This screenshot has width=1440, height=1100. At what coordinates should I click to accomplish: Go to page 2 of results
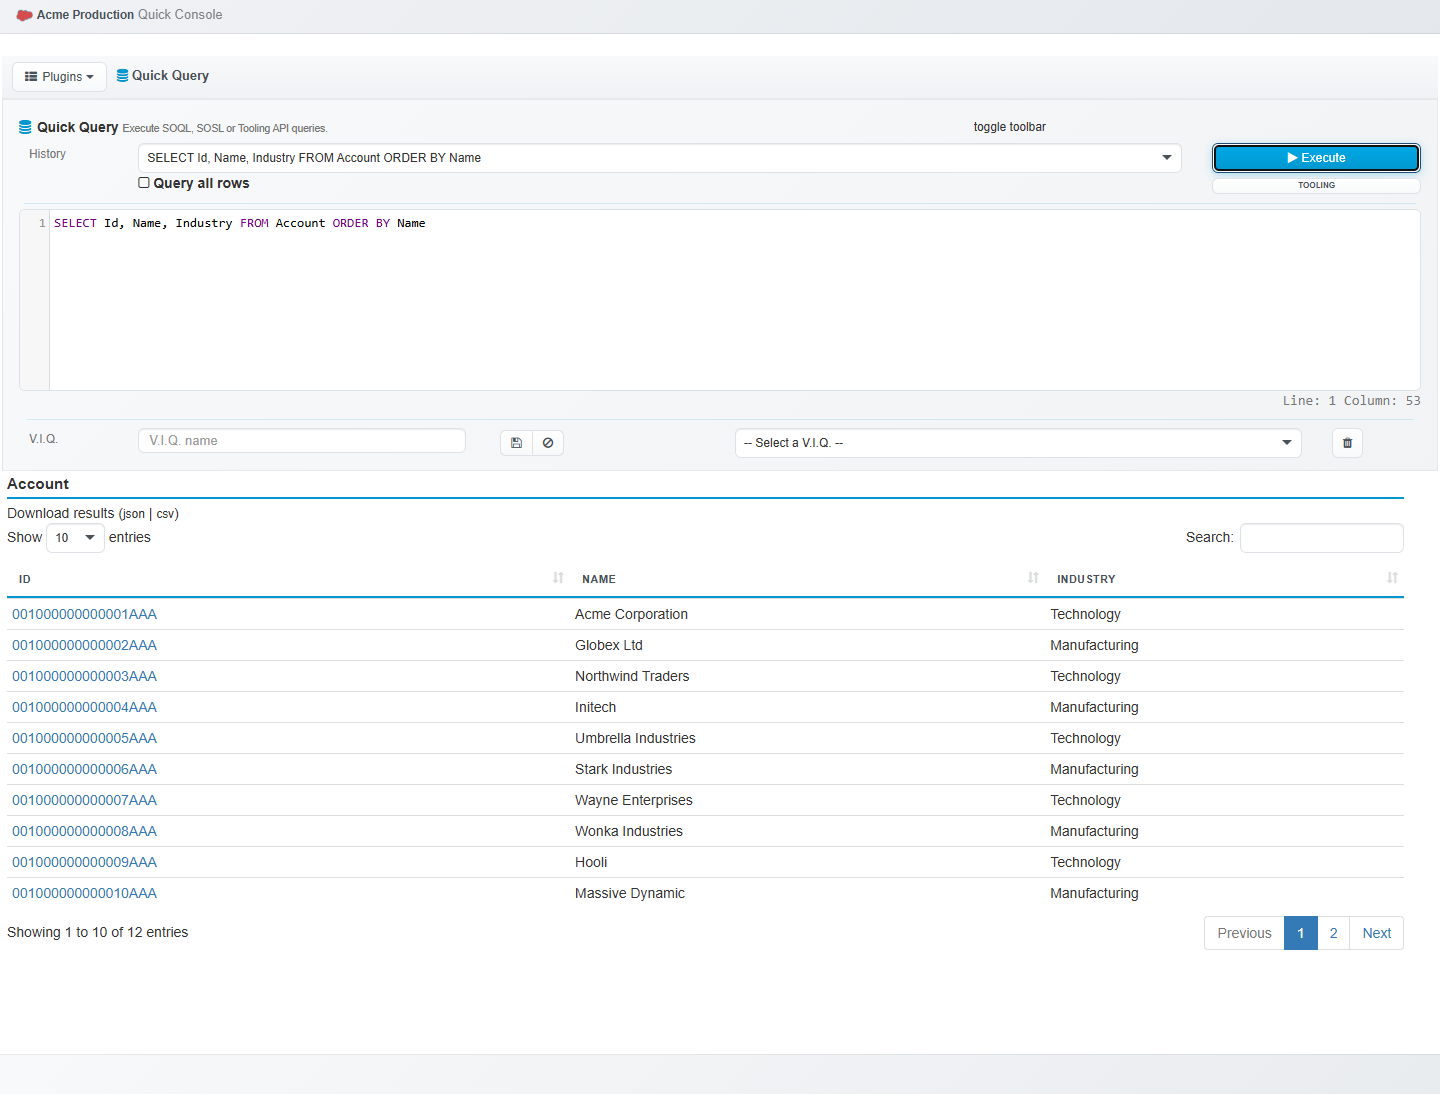coord(1333,933)
